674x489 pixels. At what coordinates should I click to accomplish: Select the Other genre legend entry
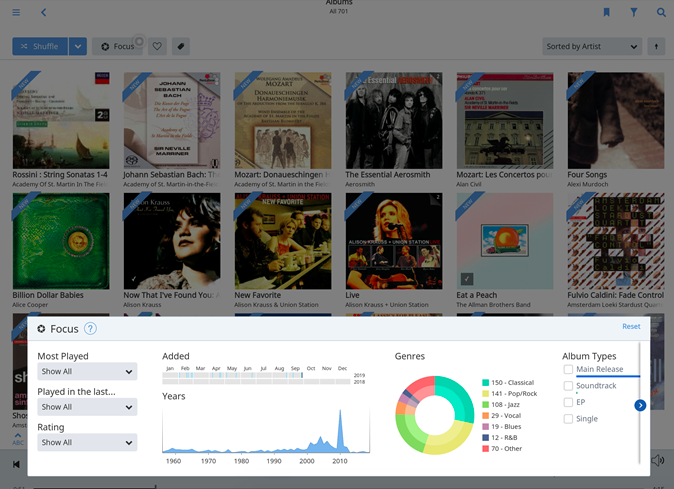pos(502,449)
